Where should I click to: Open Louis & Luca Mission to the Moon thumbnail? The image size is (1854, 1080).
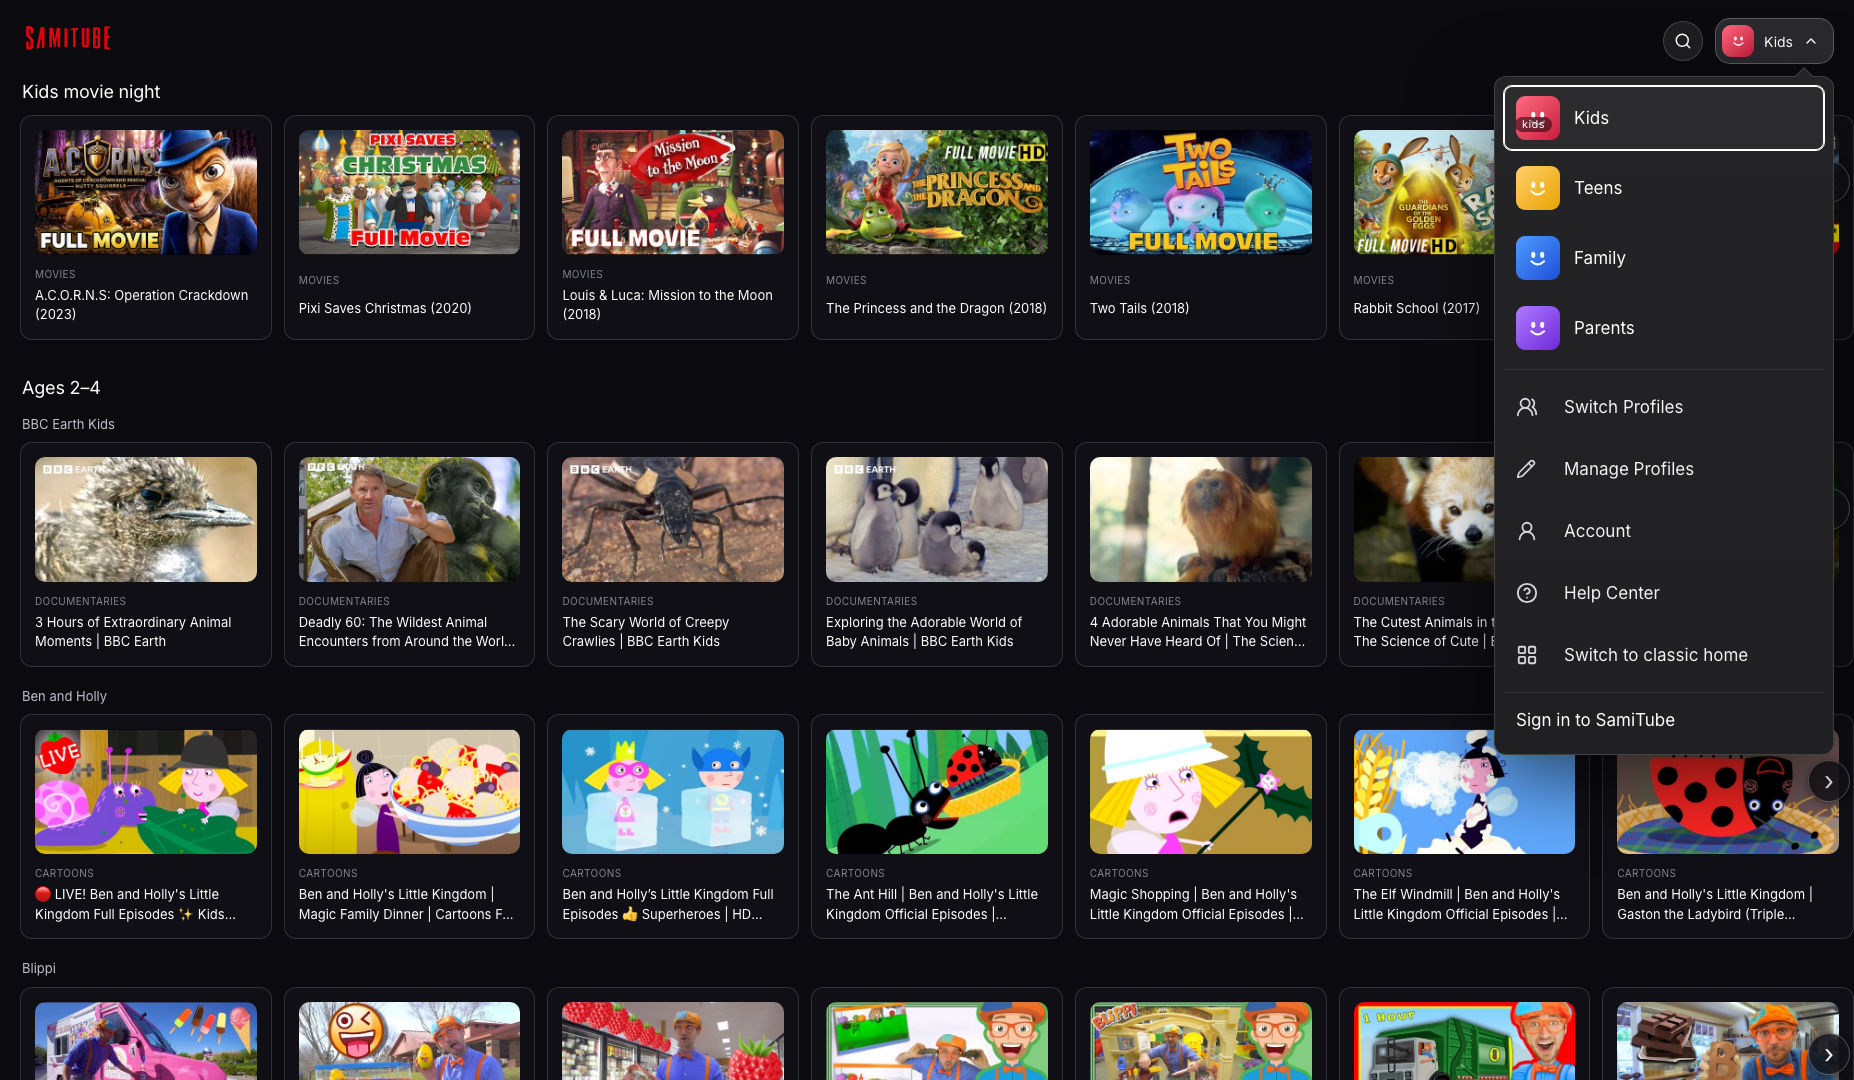pos(673,192)
